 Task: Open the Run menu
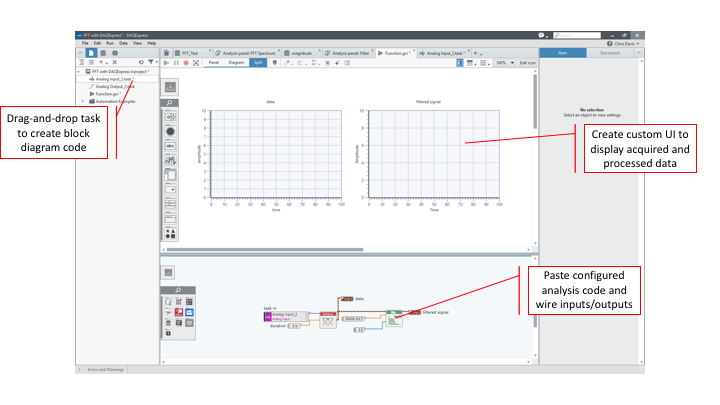coord(110,43)
